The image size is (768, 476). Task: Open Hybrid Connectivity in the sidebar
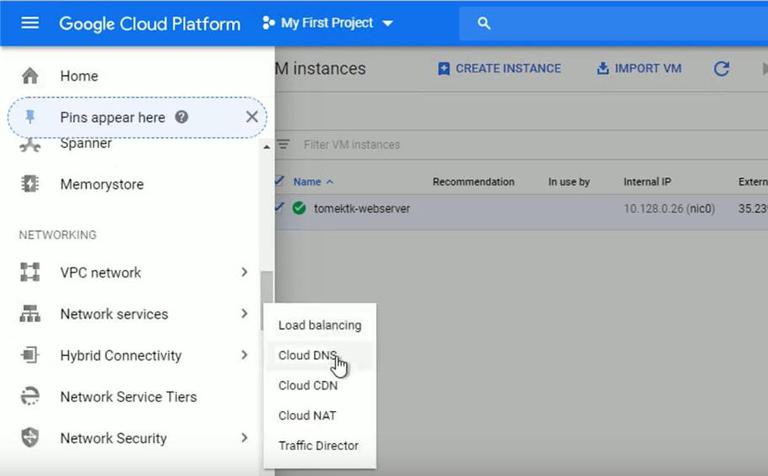121,356
